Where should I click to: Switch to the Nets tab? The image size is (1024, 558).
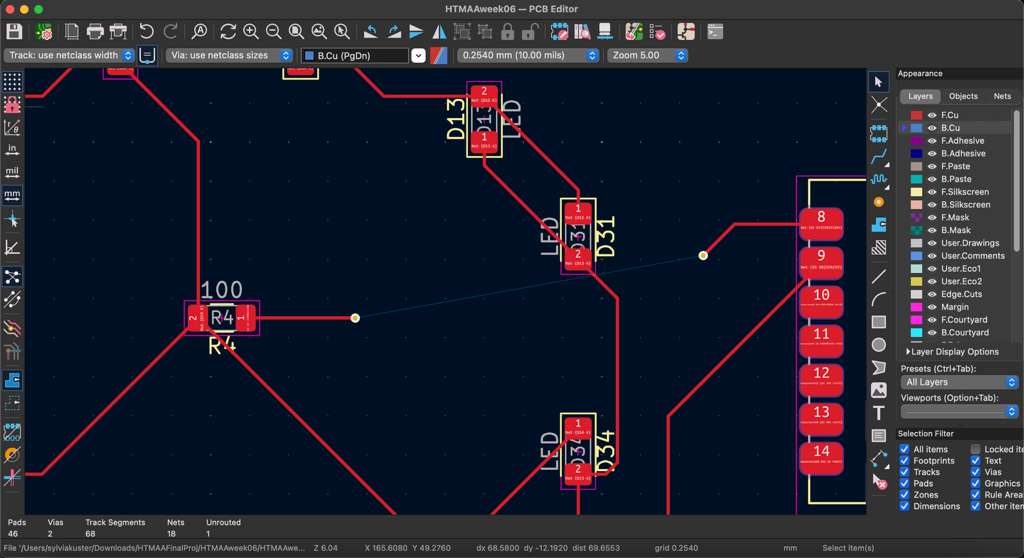pyautogui.click(x=1001, y=96)
